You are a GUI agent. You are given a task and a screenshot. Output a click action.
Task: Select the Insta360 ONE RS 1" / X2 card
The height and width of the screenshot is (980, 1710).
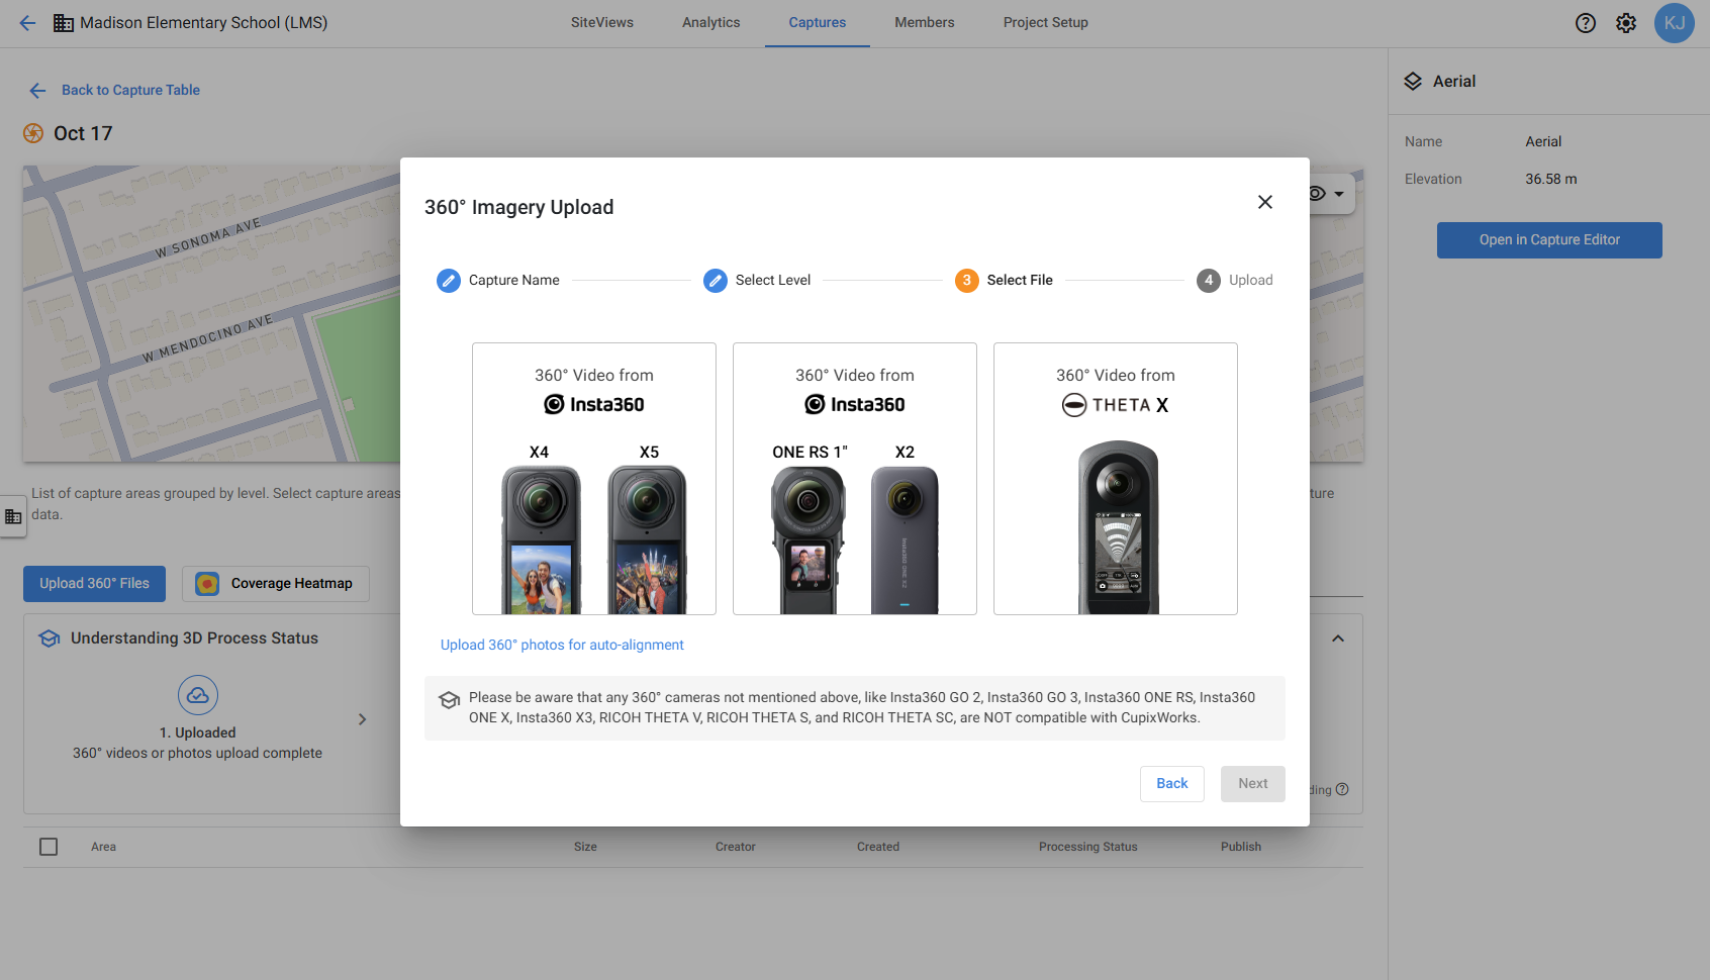coord(855,479)
